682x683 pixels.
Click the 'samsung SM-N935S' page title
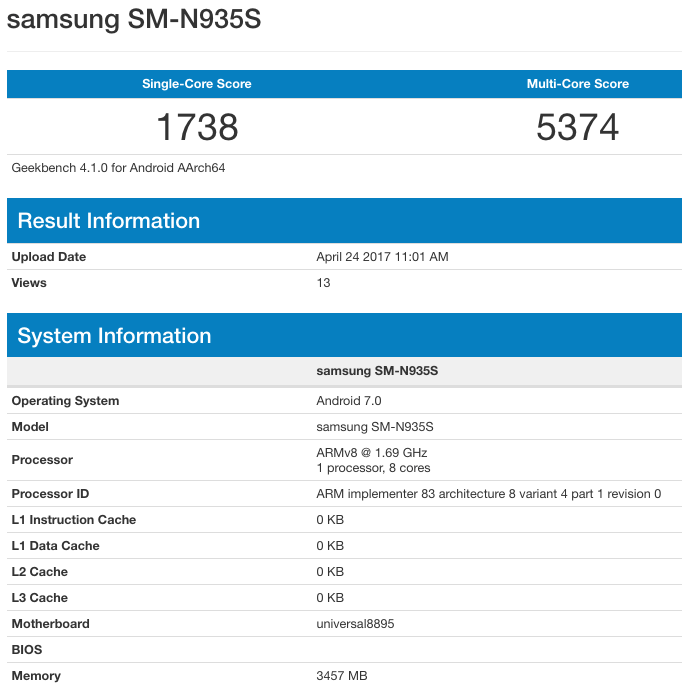[x=134, y=20]
